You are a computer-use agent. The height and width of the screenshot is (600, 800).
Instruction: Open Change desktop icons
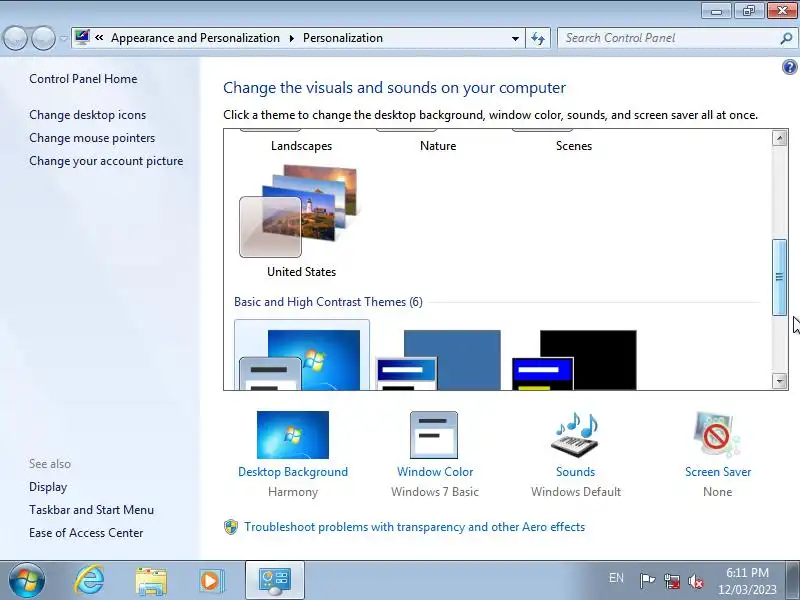[87, 115]
